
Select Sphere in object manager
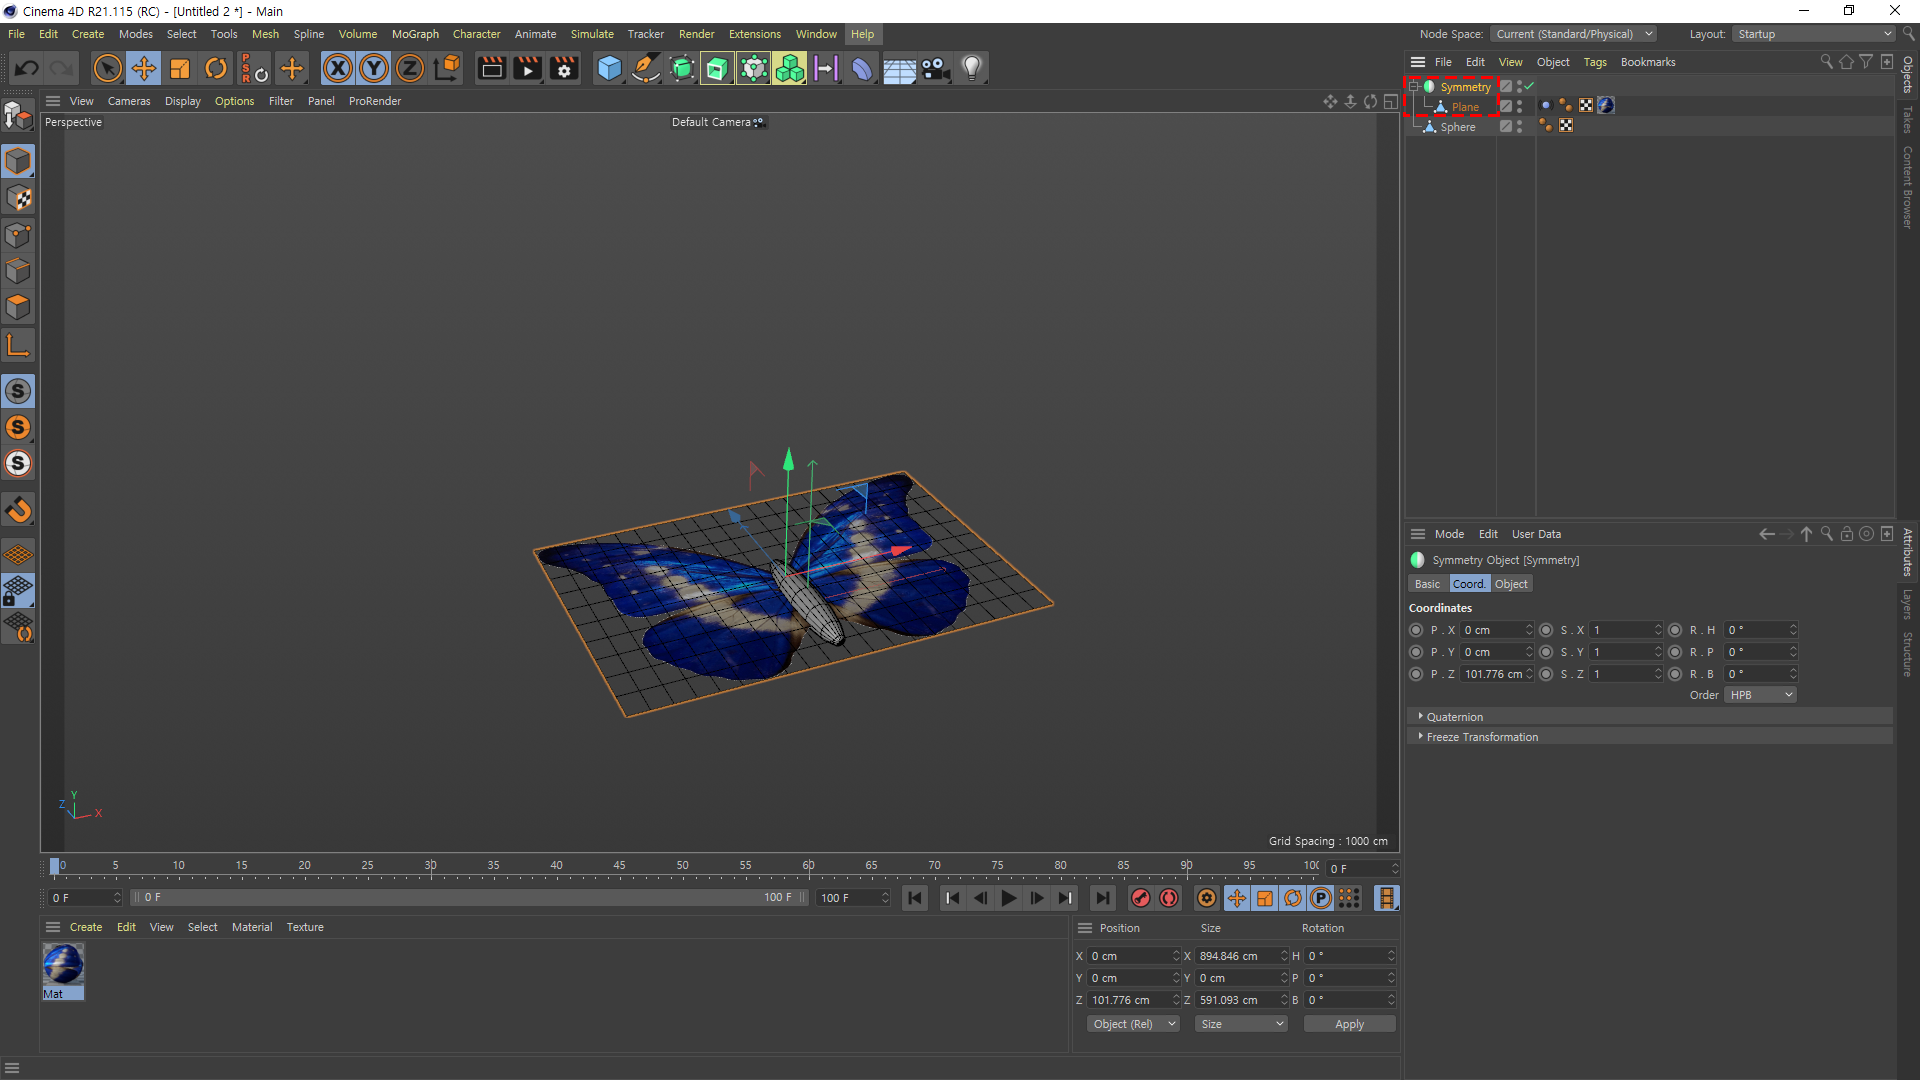1457,127
